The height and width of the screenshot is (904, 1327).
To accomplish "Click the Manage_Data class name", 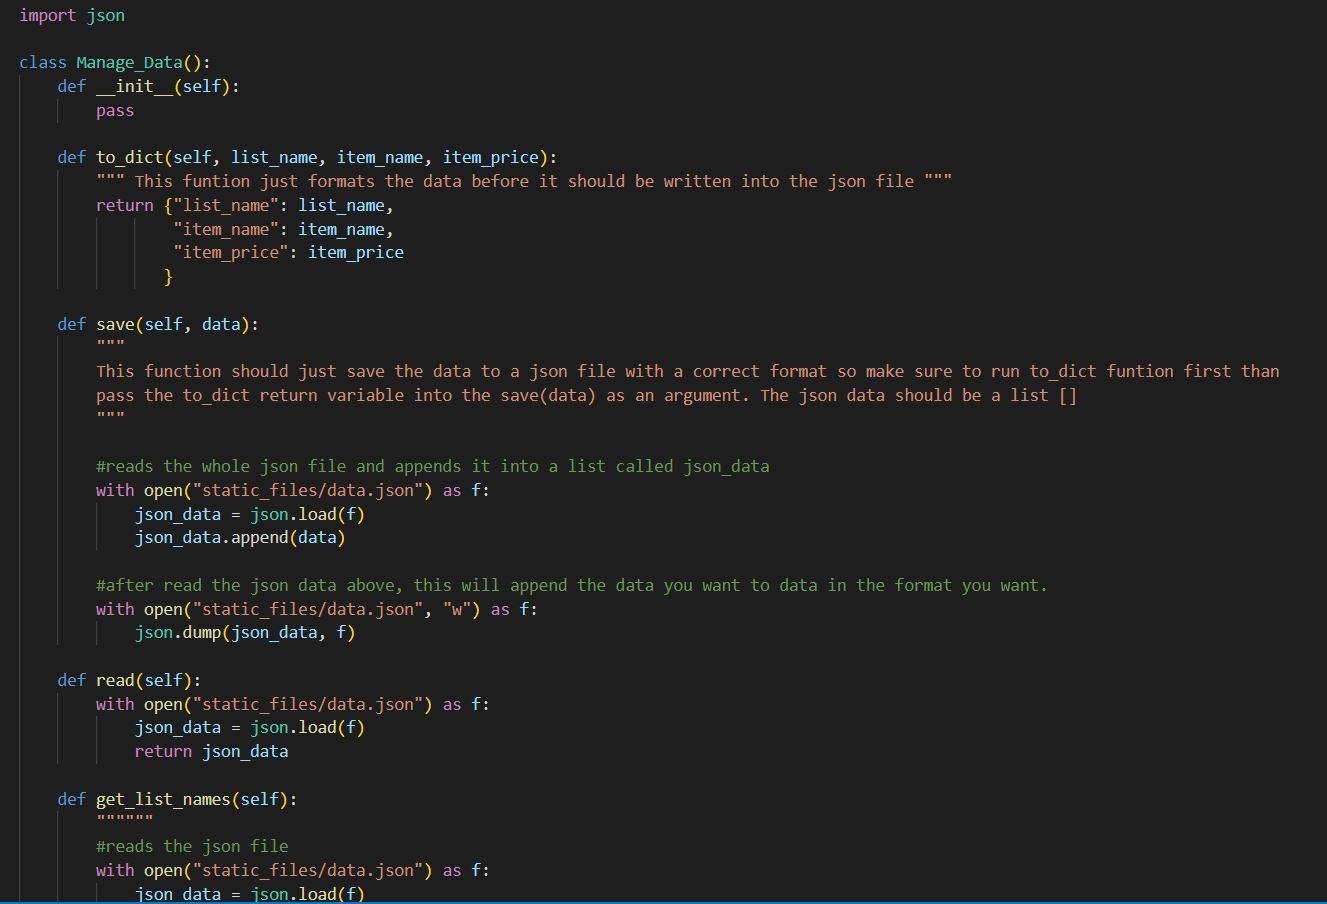I will click(x=127, y=61).
